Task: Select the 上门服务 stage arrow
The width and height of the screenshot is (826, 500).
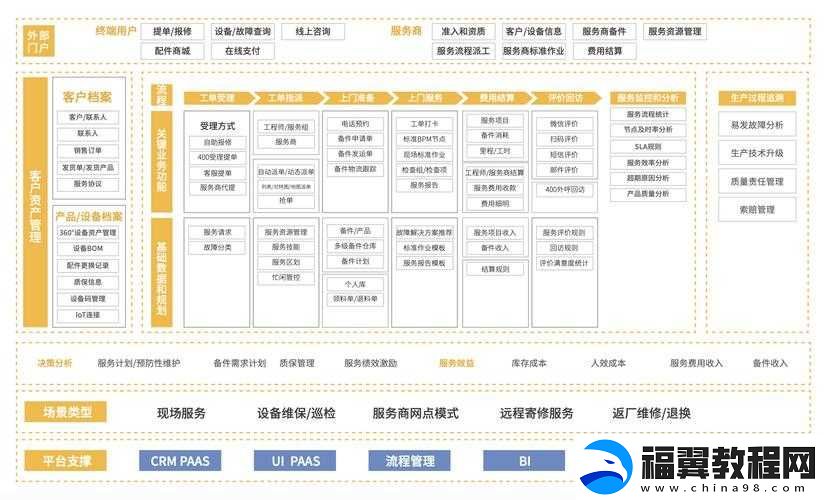Action: coord(427,98)
